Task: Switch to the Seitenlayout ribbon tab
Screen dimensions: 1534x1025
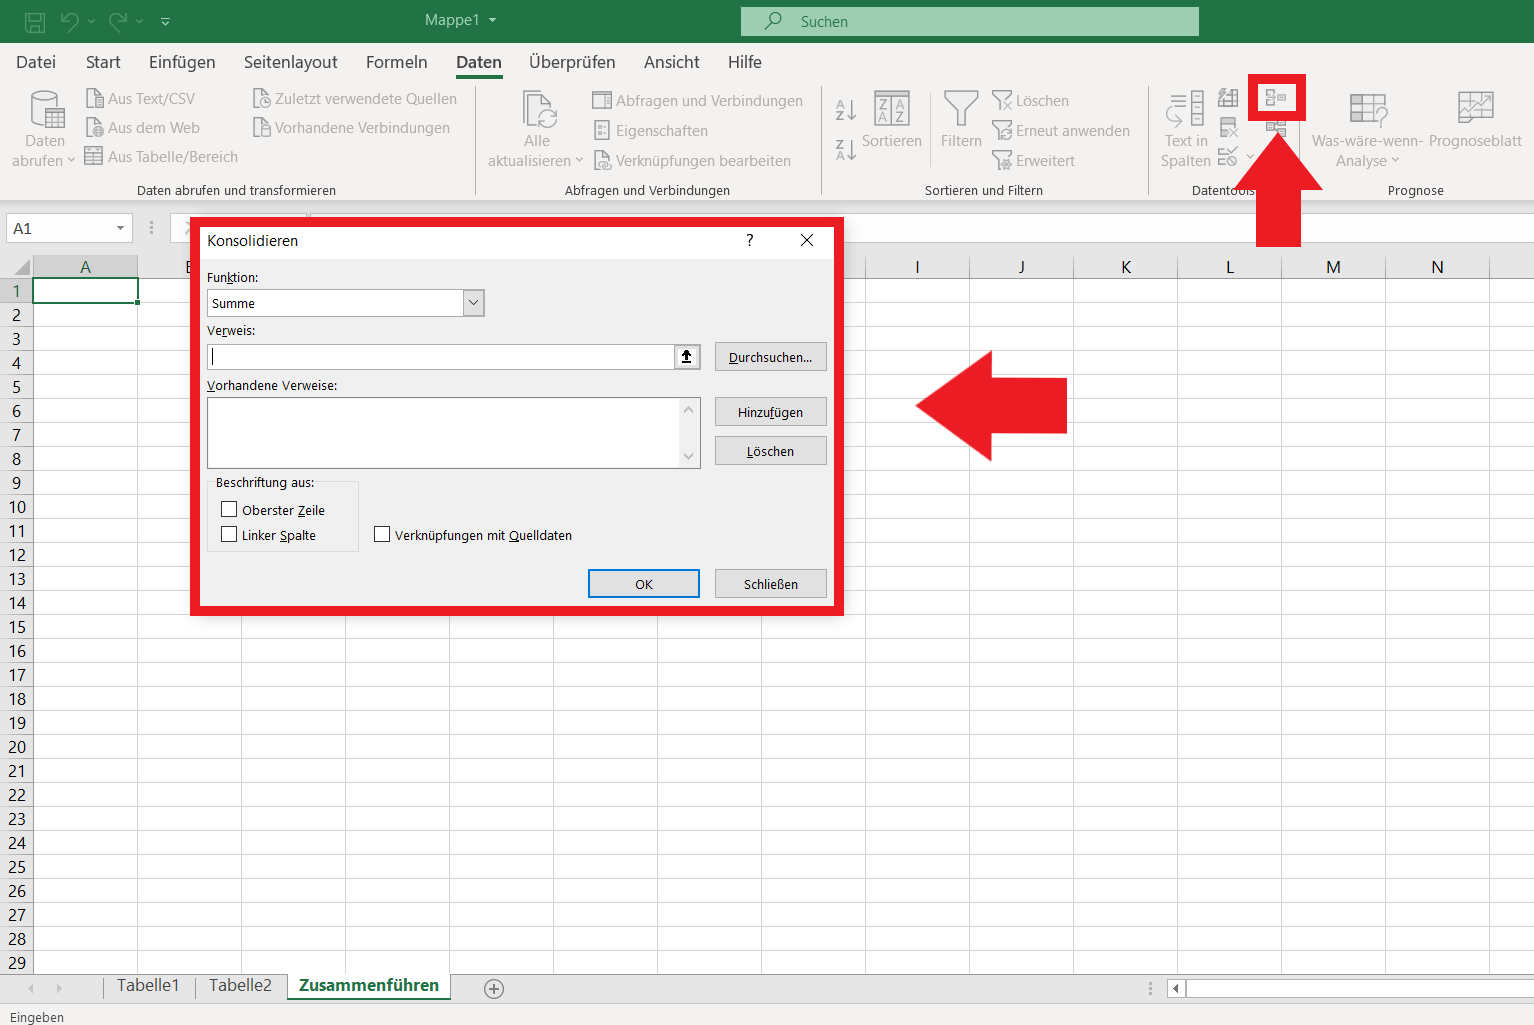Action: pyautogui.click(x=291, y=62)
